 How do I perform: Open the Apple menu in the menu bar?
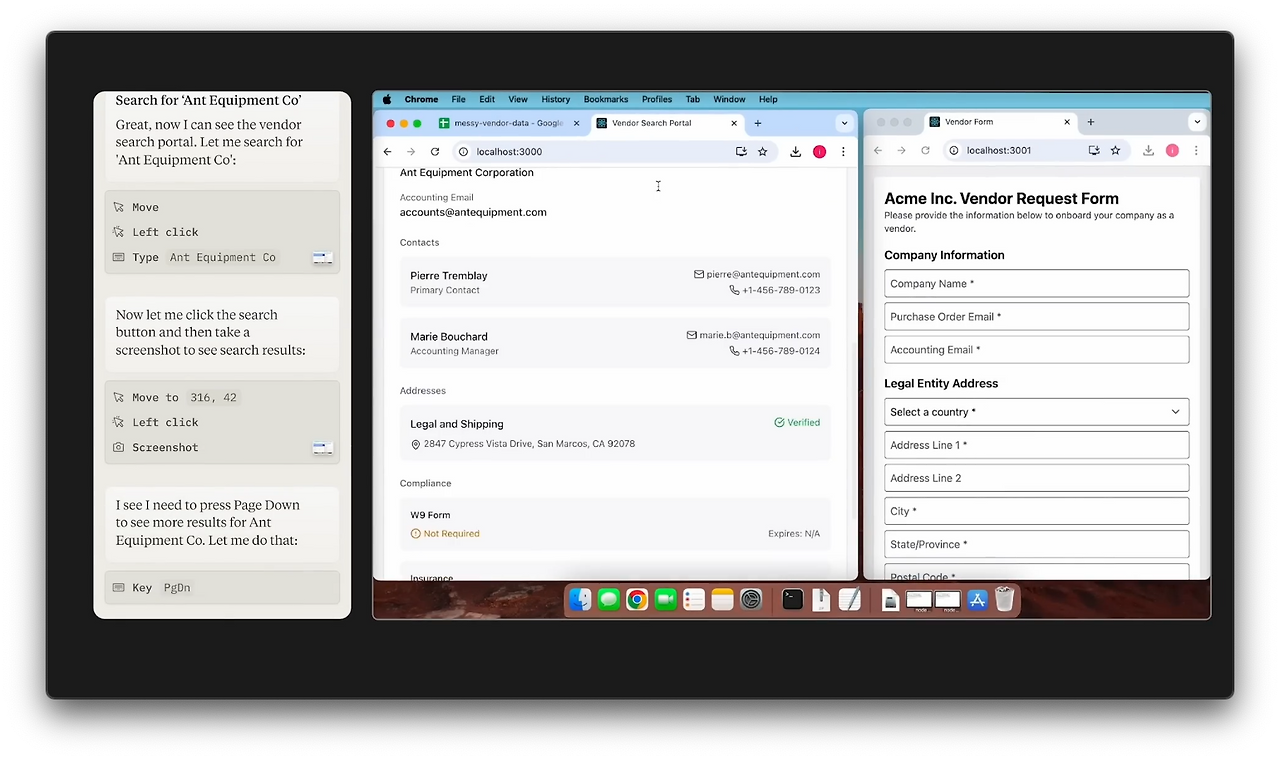387,100
